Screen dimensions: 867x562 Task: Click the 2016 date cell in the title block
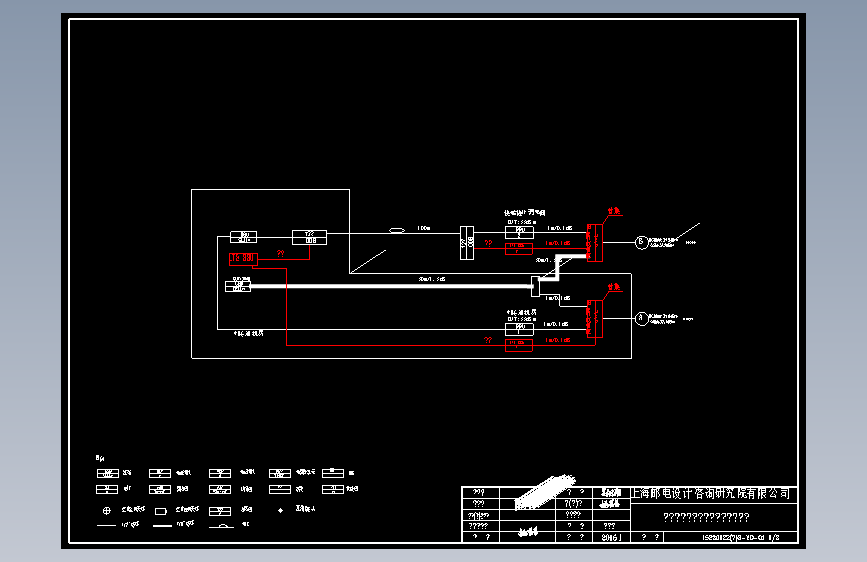click(611, 537)
